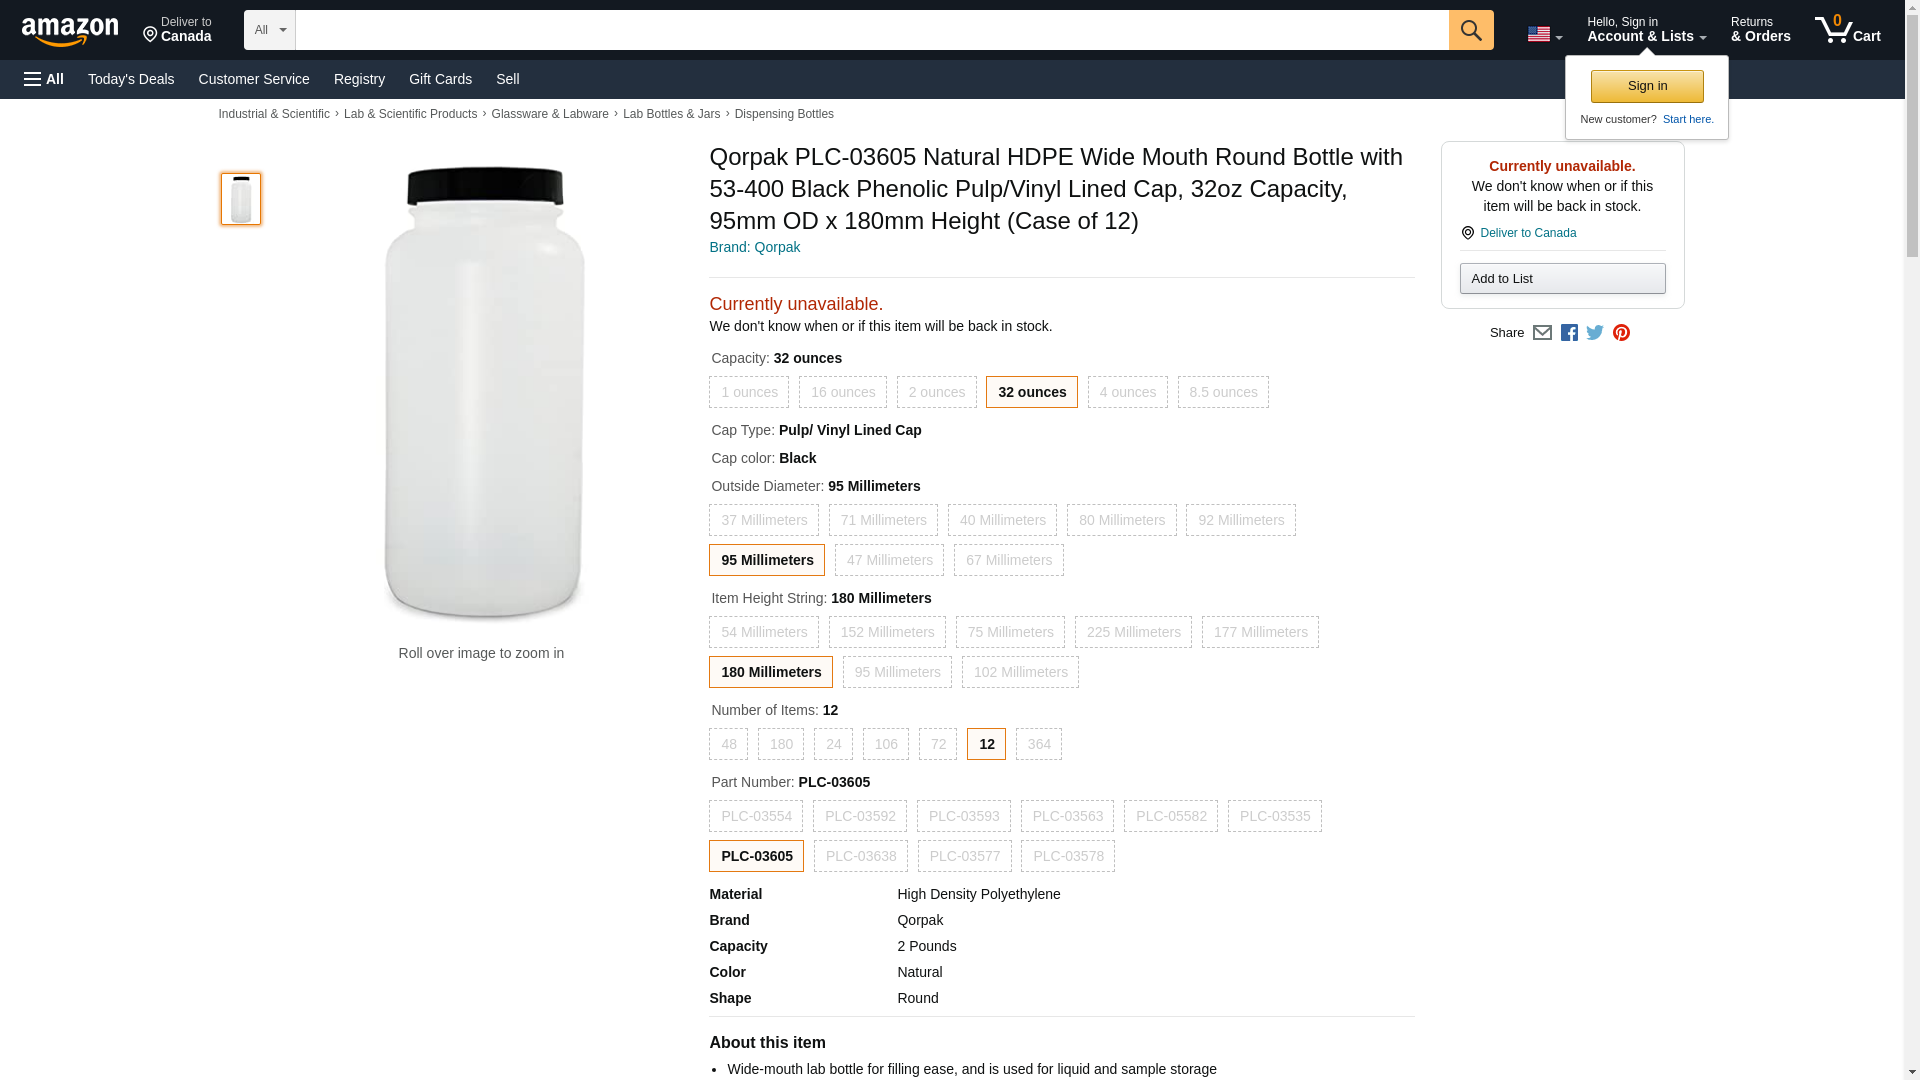Select the 16 ounces capacity option
This screenshot has width=1920, height=1080.
coord(842,392)
